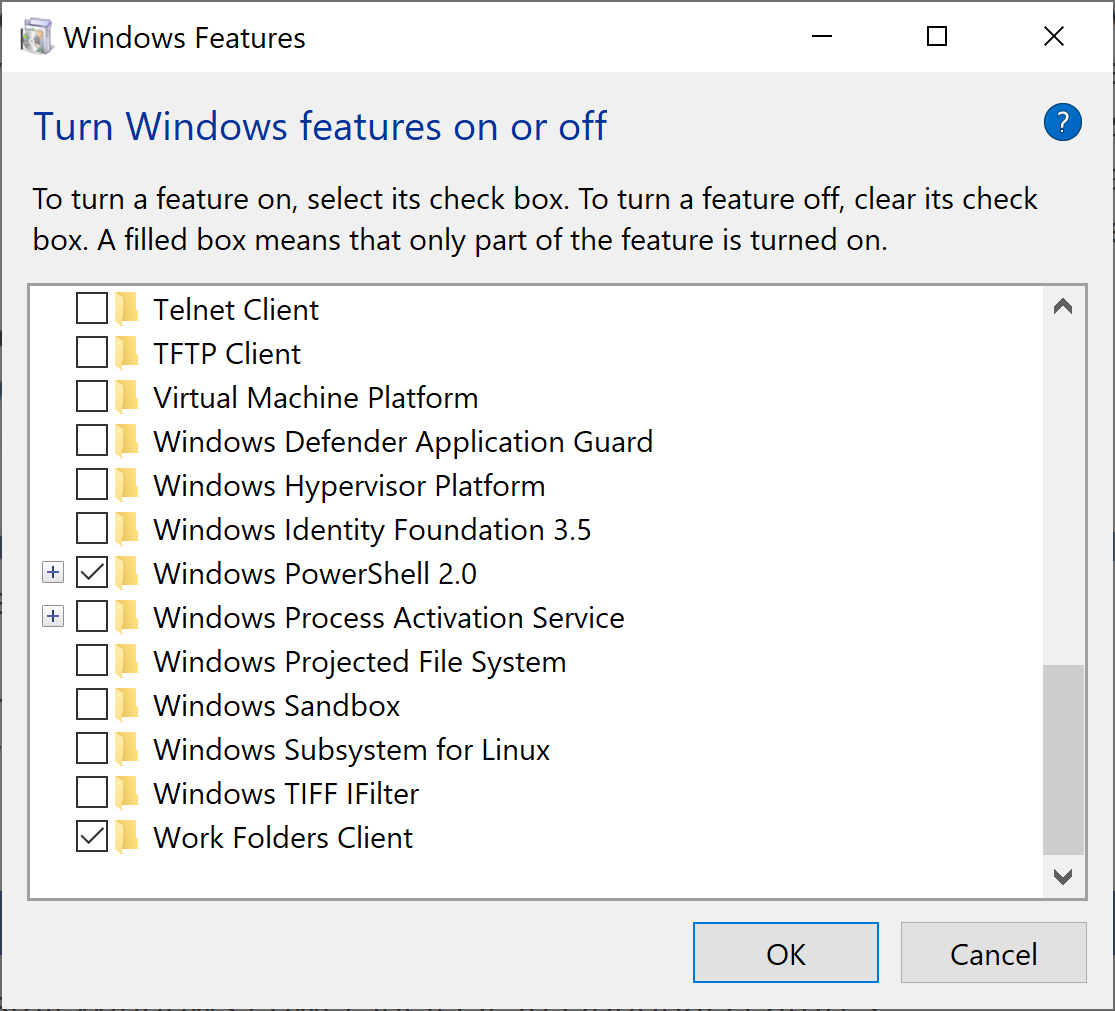The width and height of the screenshot is (1115, 1011).
Task: Enable the Windows Subsystem for Linux checkbox
Action: coord(92,750)
